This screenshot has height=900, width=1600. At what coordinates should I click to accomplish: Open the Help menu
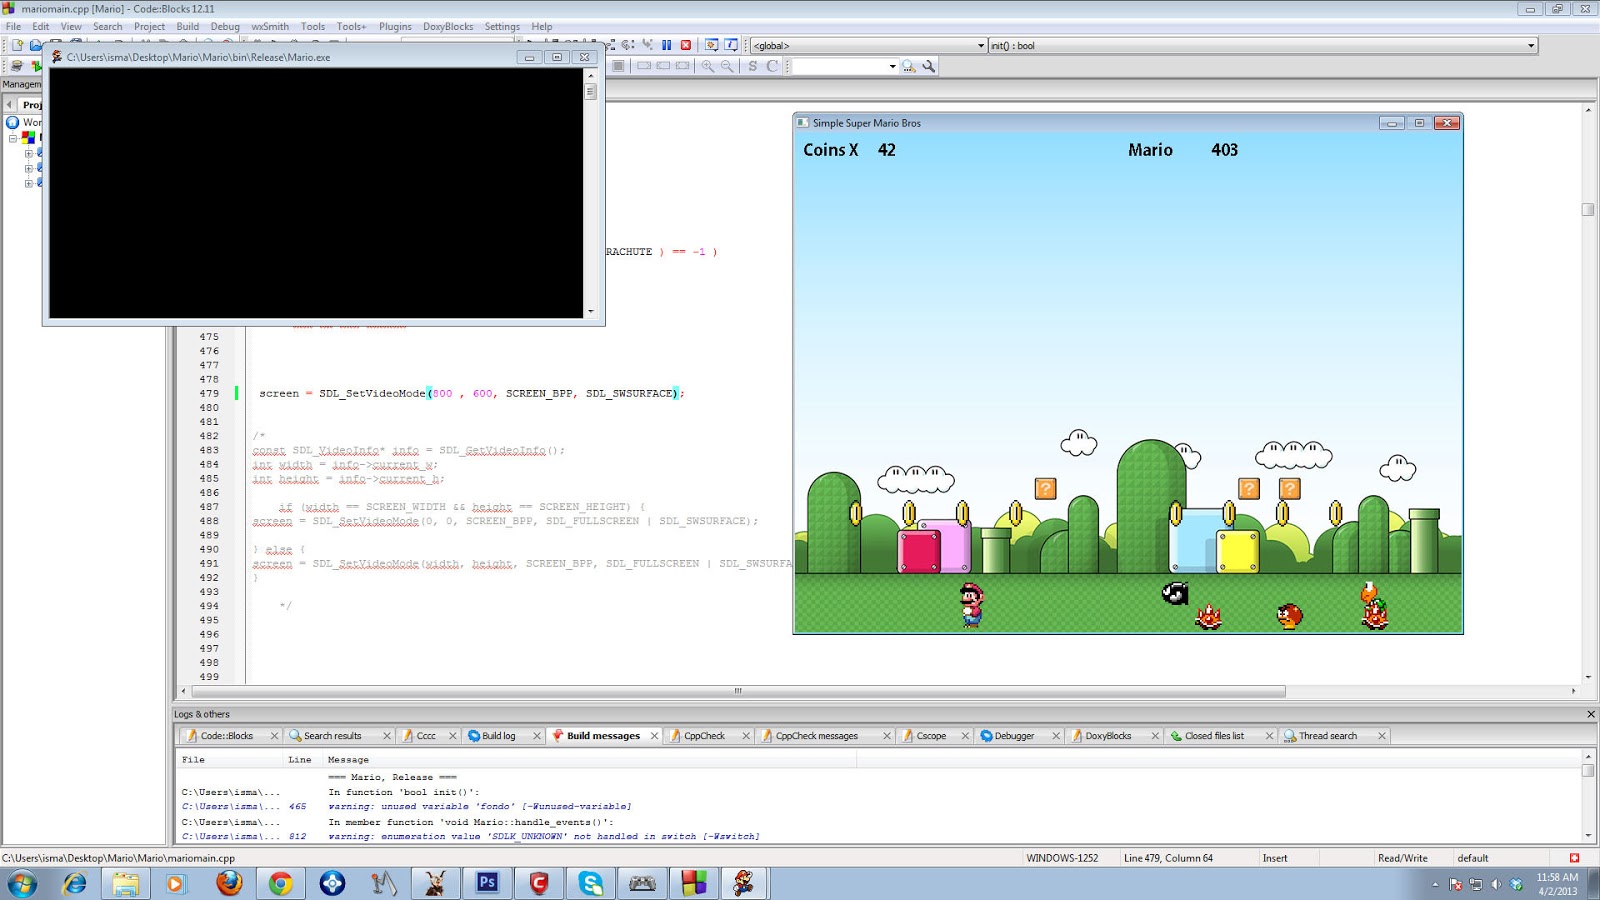tap(542, 27)
